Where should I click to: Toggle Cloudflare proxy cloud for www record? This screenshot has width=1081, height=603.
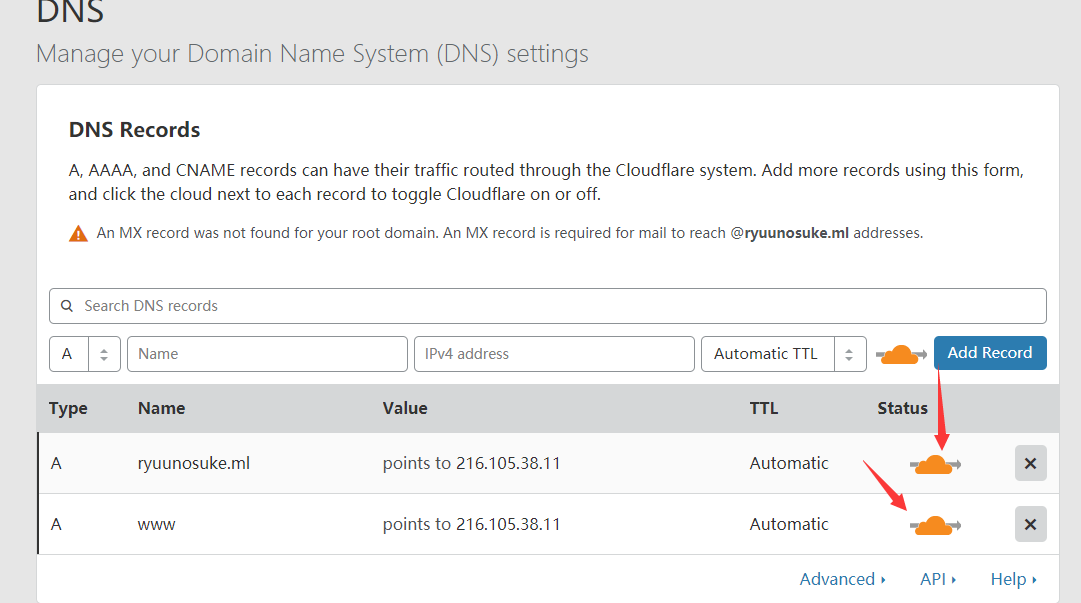tap(935, 526)
